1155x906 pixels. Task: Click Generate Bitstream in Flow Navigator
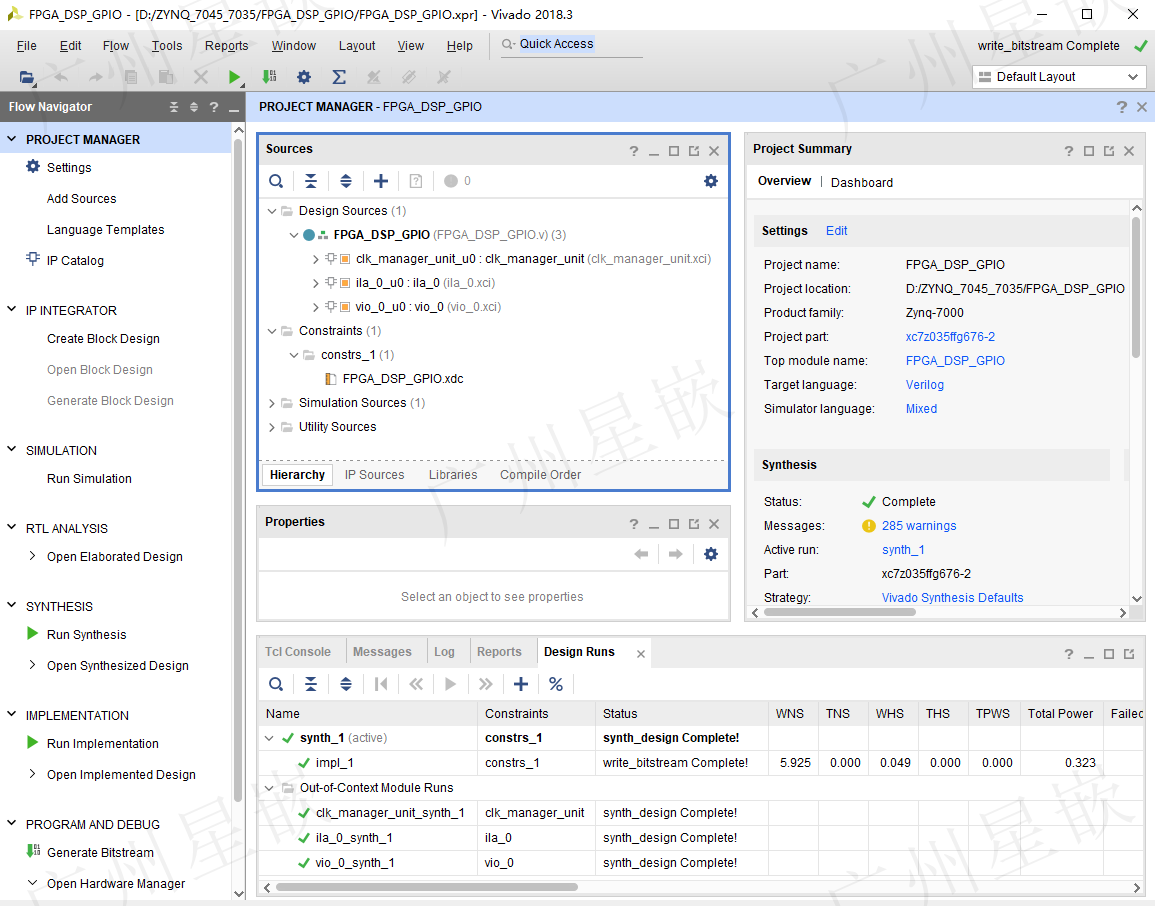pyautogui.click(x=100, y=853)
